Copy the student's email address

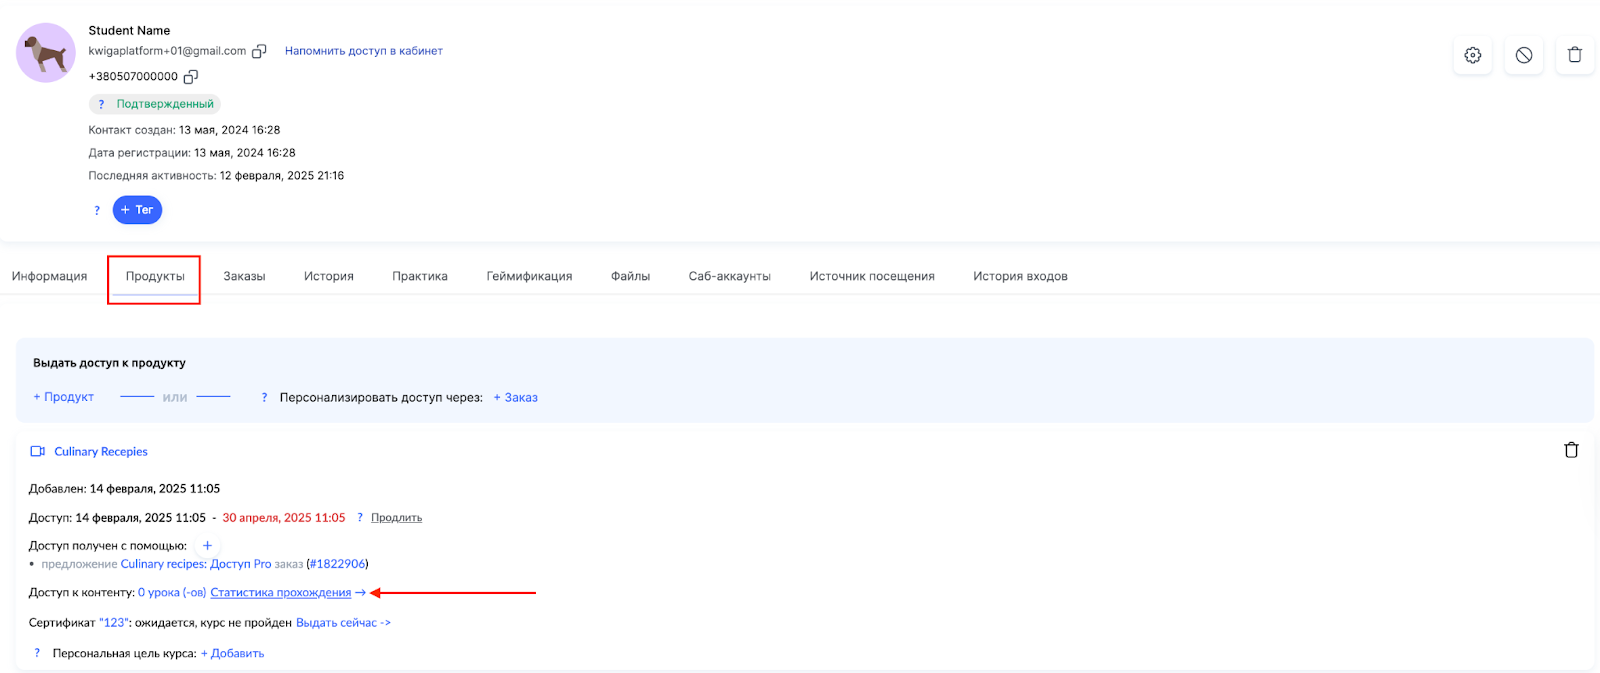pos(259,51)
